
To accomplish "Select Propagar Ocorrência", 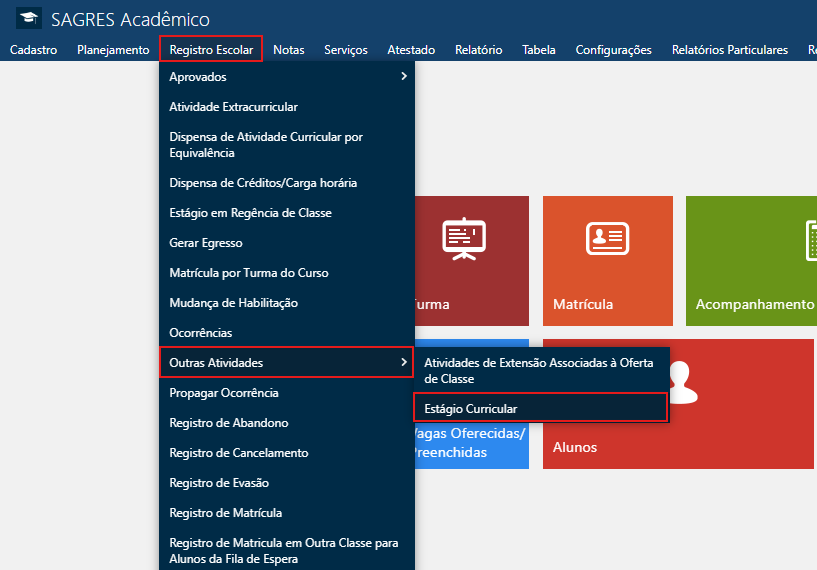I will coord(287,393).
